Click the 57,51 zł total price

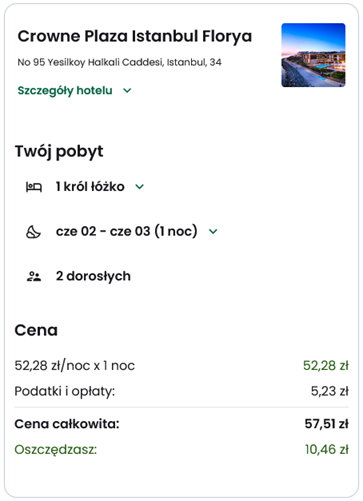pos(327,424)
